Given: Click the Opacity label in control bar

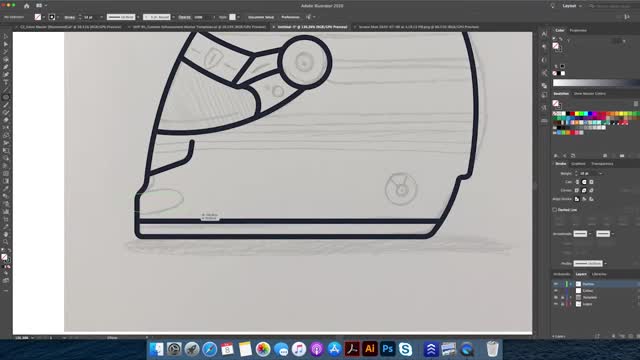Looking at the screenshot, I should coord(184,17).
